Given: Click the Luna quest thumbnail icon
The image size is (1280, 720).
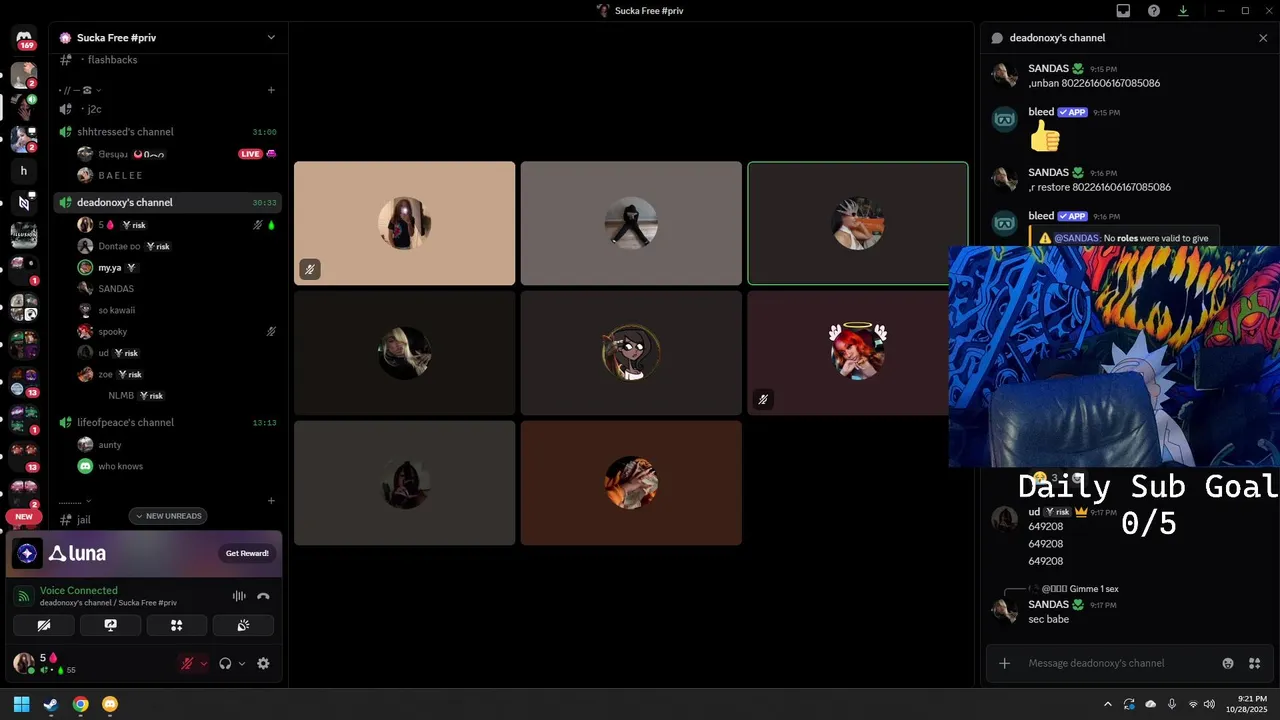Looking at the screenshot, I should click(28, 553).
